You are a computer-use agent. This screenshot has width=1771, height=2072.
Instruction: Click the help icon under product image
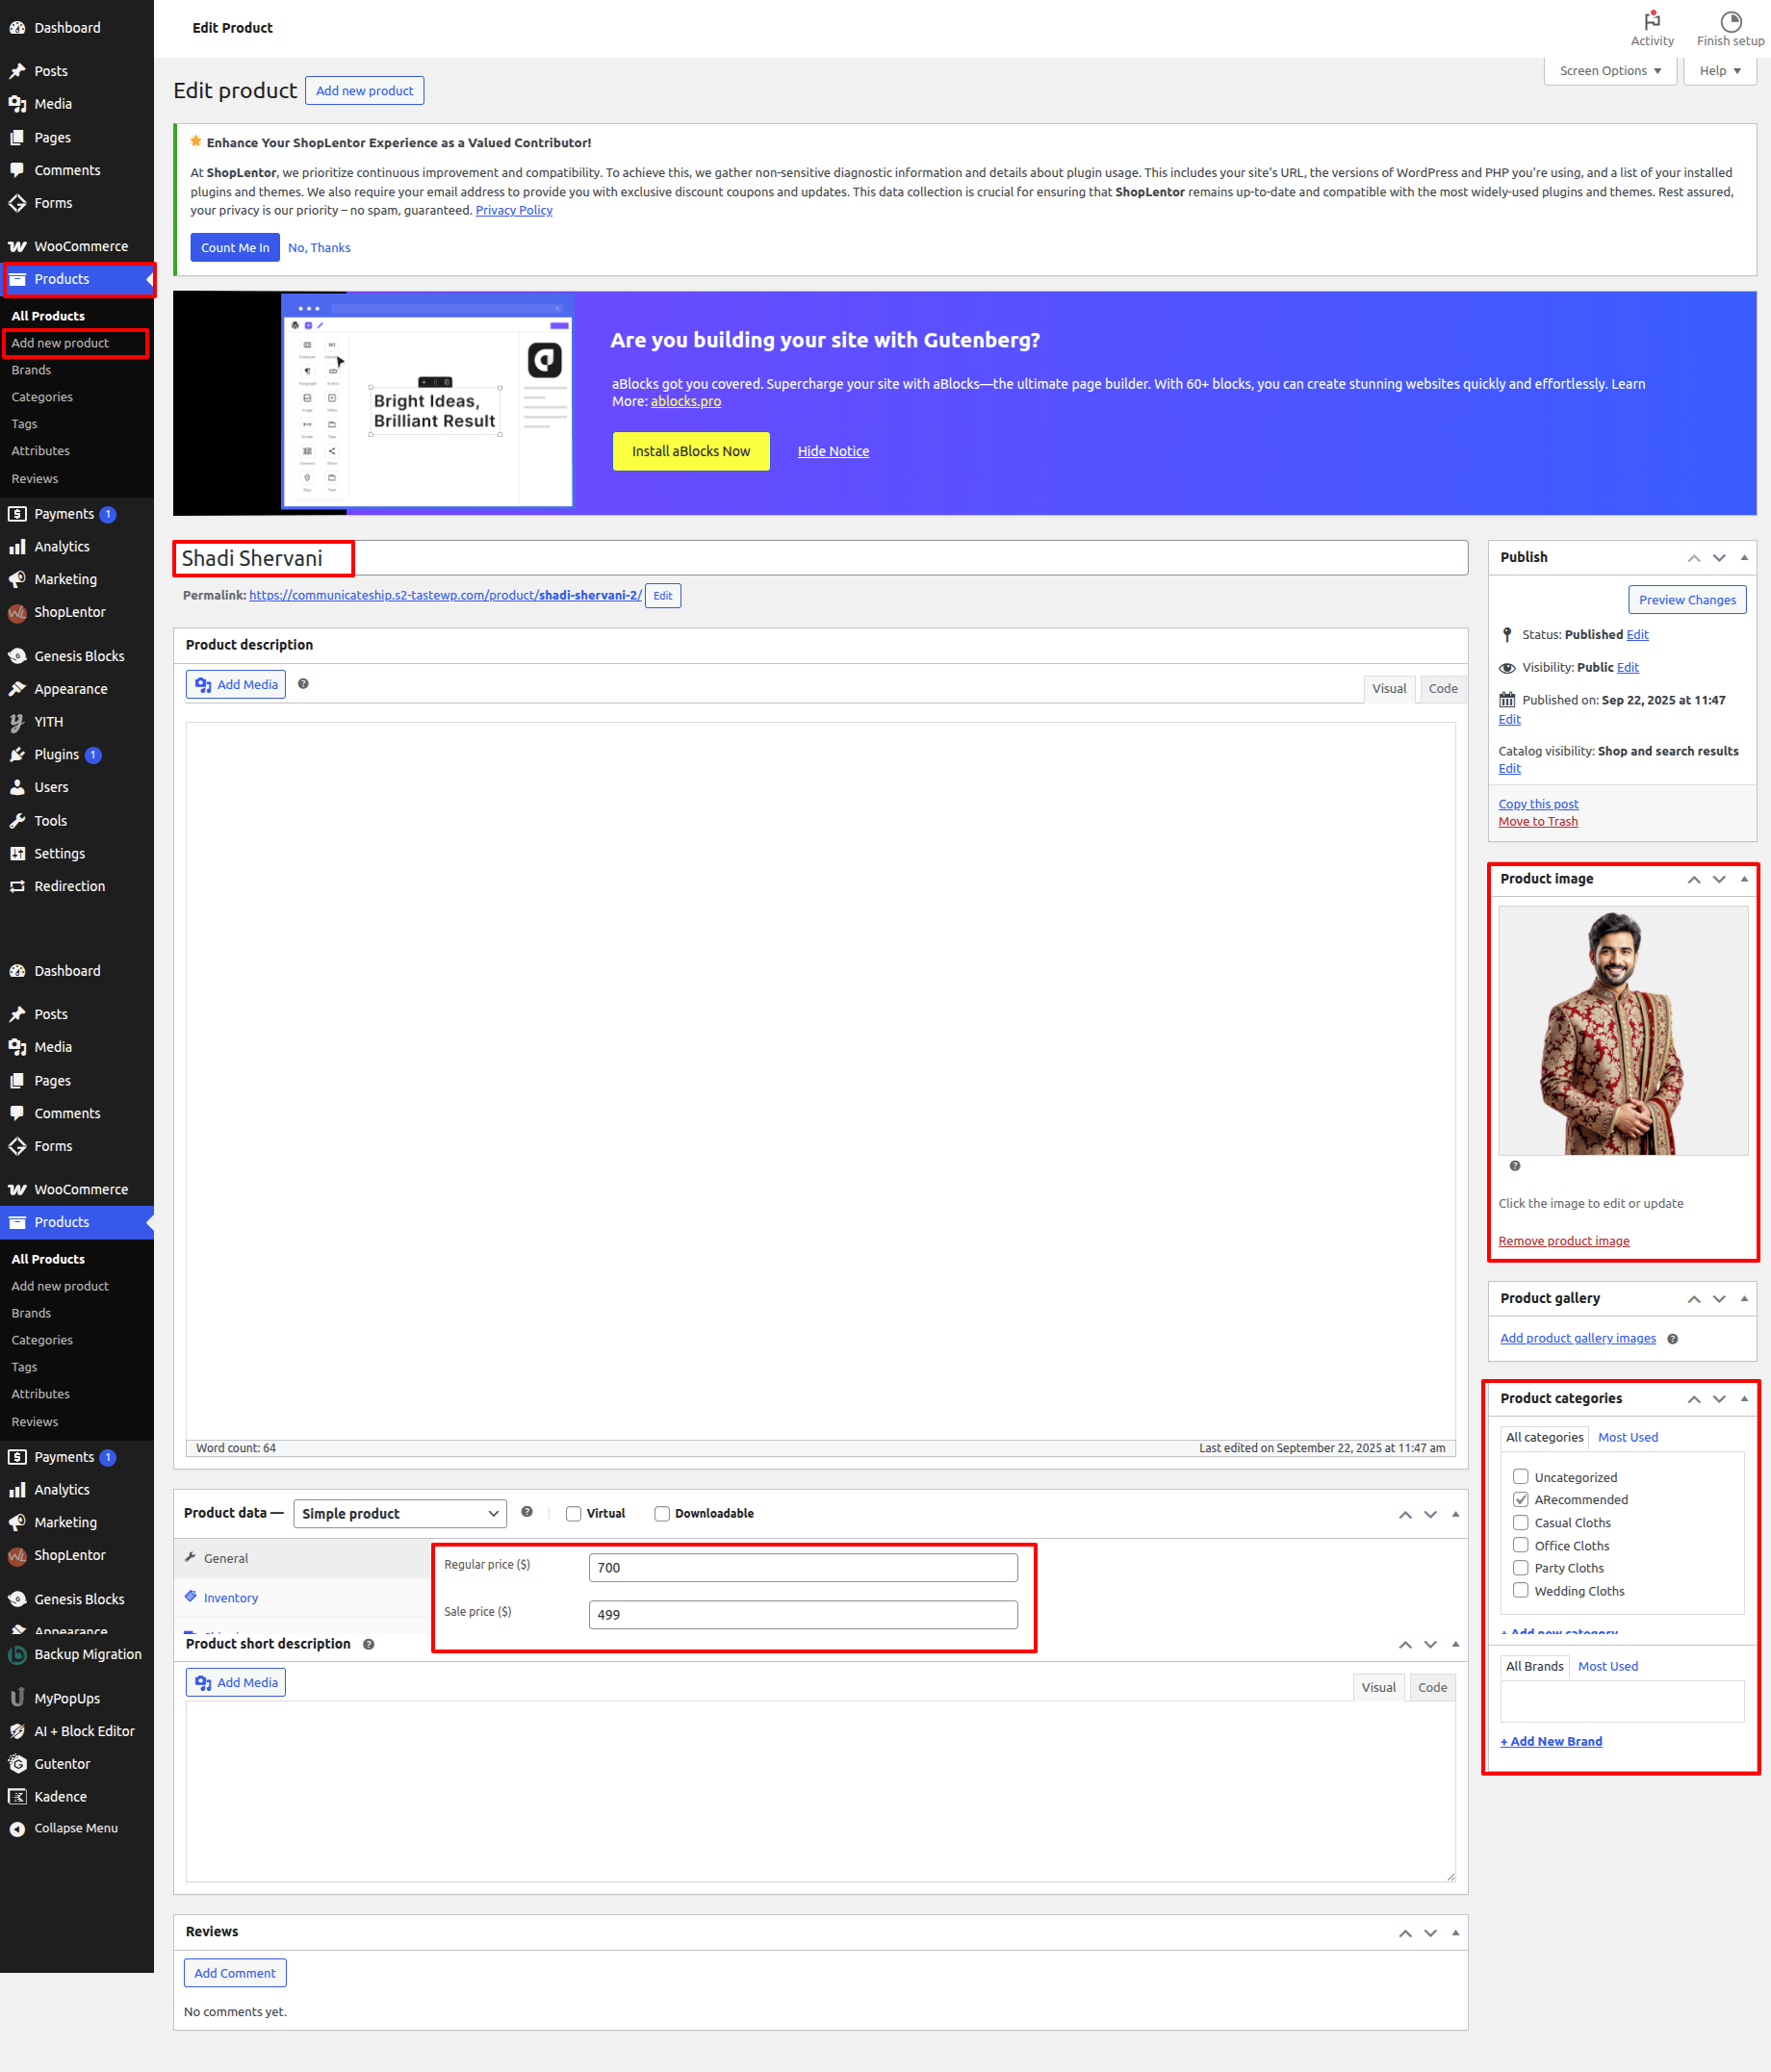(1514, 1166)
